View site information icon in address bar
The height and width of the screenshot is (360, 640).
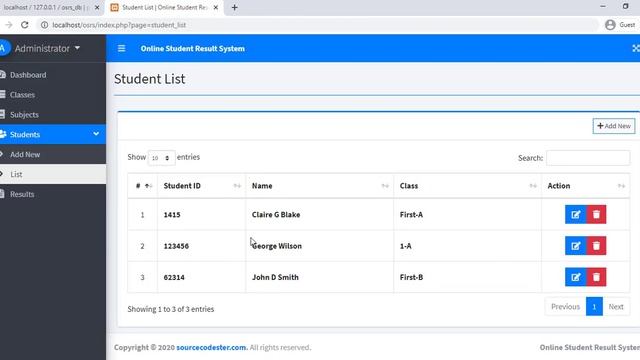pos(44,25)
